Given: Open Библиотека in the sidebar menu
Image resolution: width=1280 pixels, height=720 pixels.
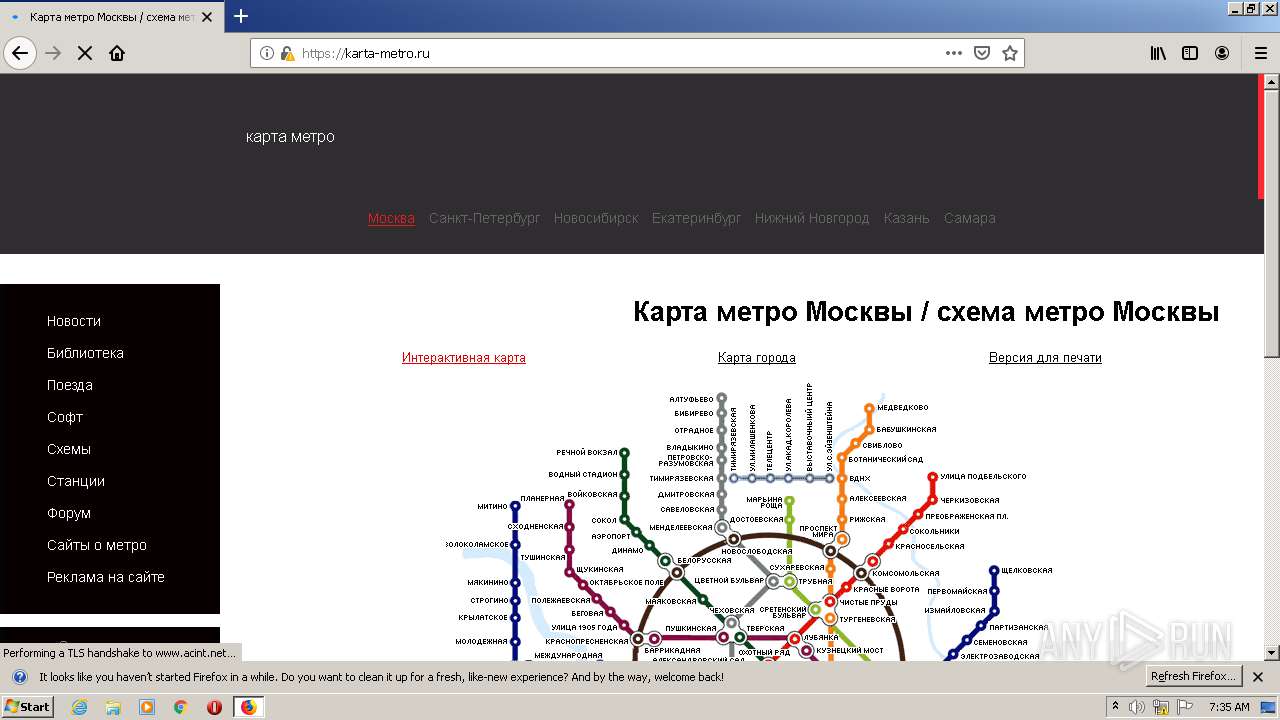Looking at the screenshot, I should 85,353.
